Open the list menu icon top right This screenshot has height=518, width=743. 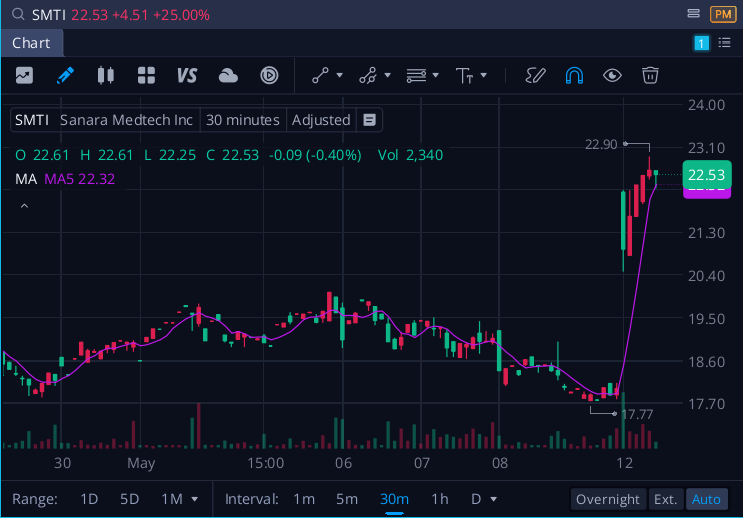click(x=725, y=43)
